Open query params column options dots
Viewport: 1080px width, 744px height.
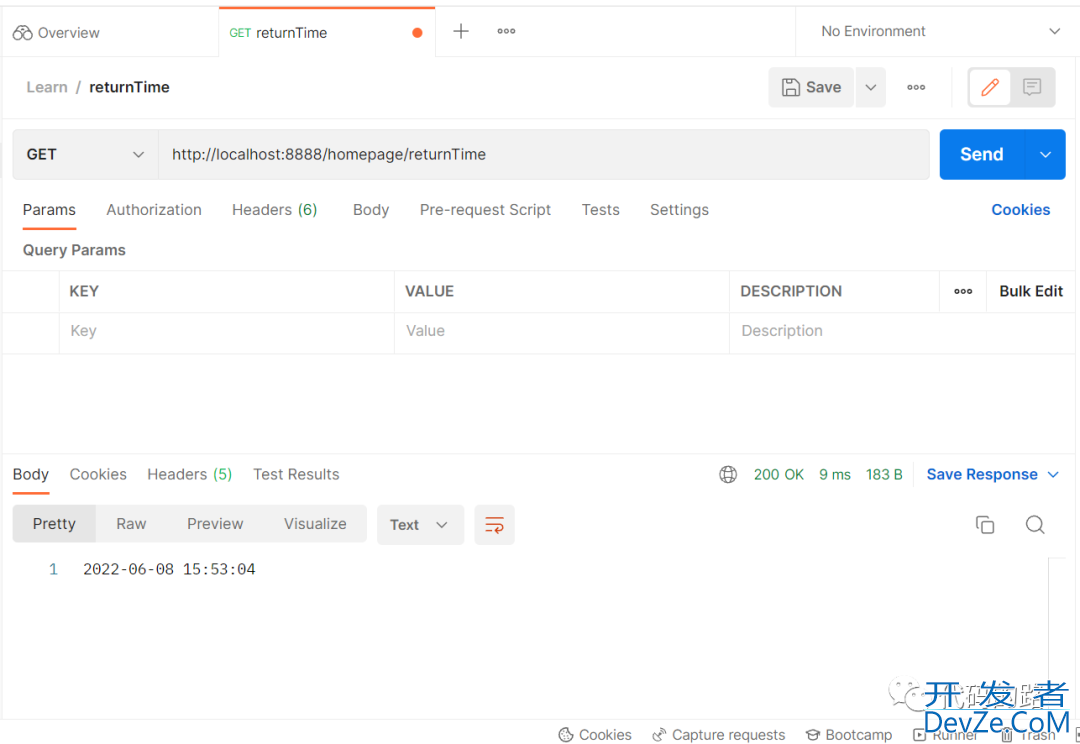coord(963,292)
